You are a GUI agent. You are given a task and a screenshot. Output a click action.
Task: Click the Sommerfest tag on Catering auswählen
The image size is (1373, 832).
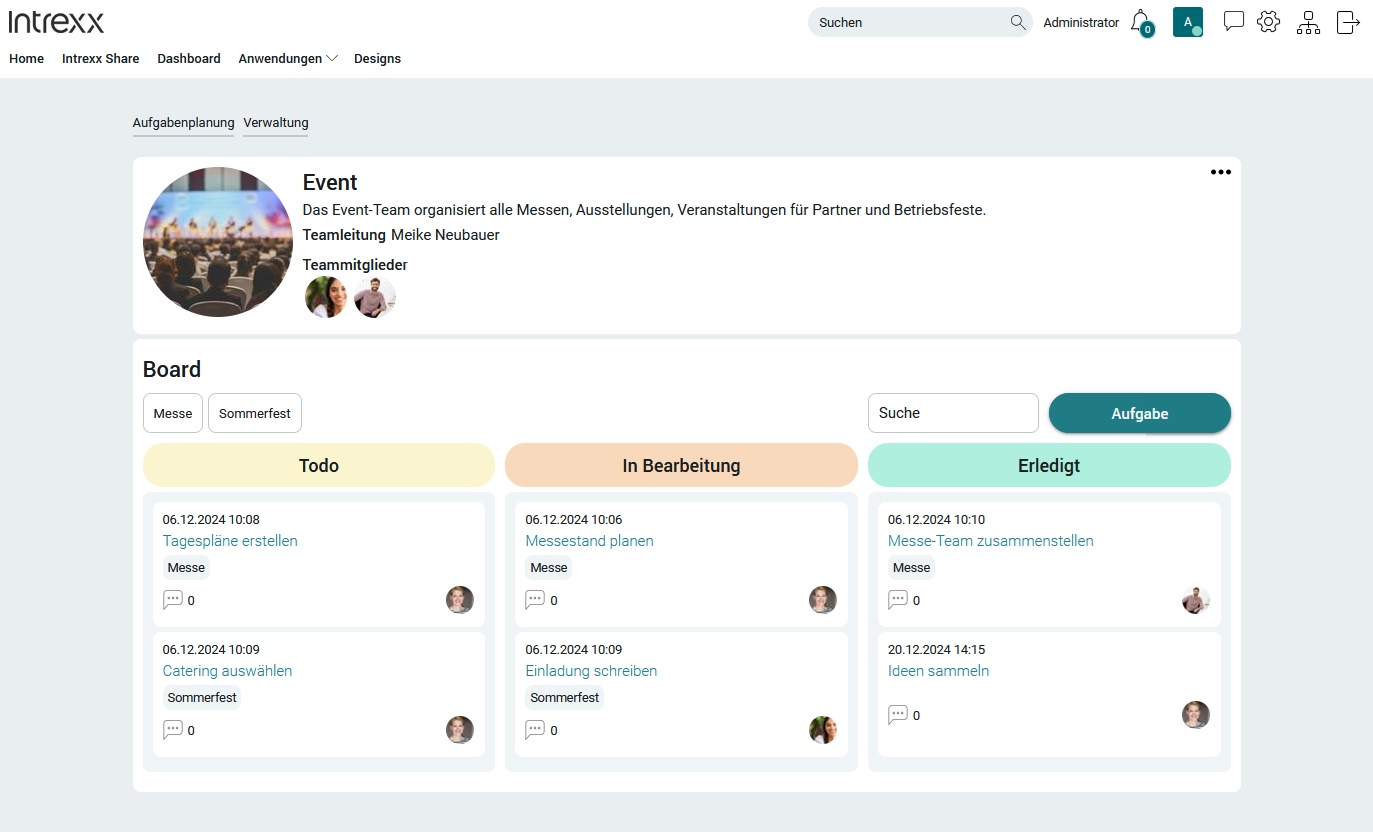pyautogui.click(x=202, y=698)
